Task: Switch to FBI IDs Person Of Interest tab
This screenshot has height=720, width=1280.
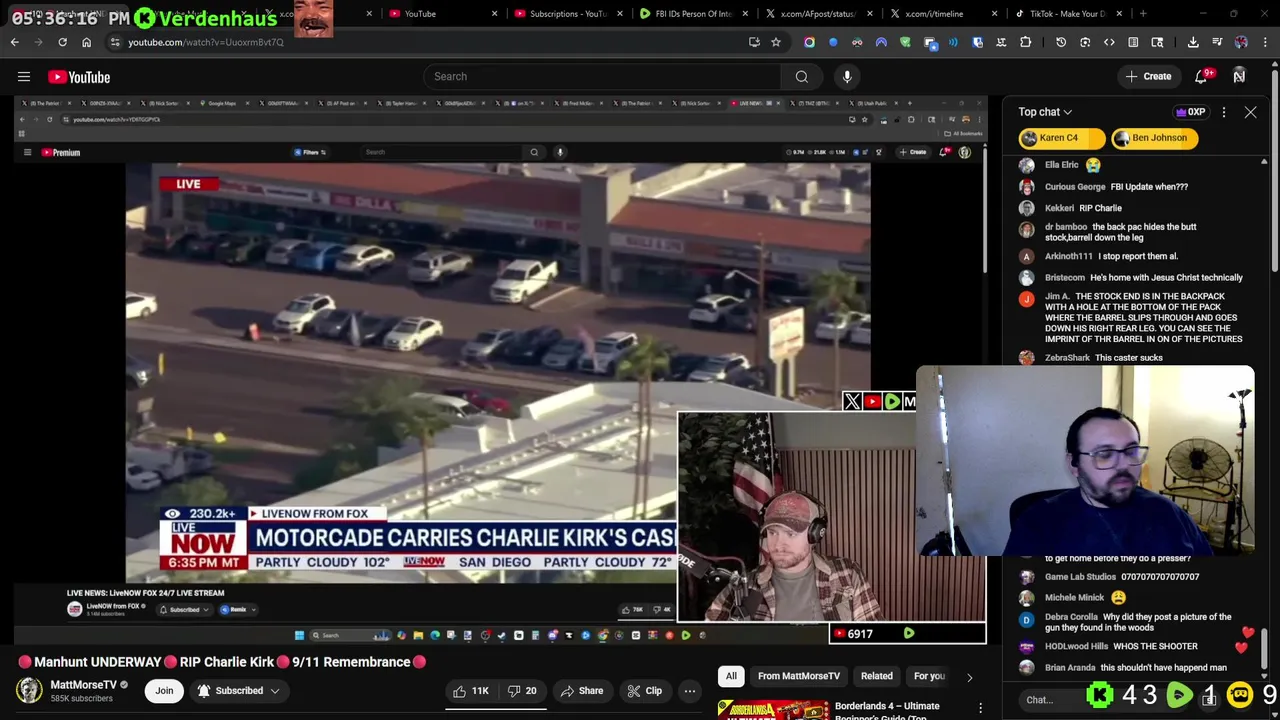Action: coord(693,14)
